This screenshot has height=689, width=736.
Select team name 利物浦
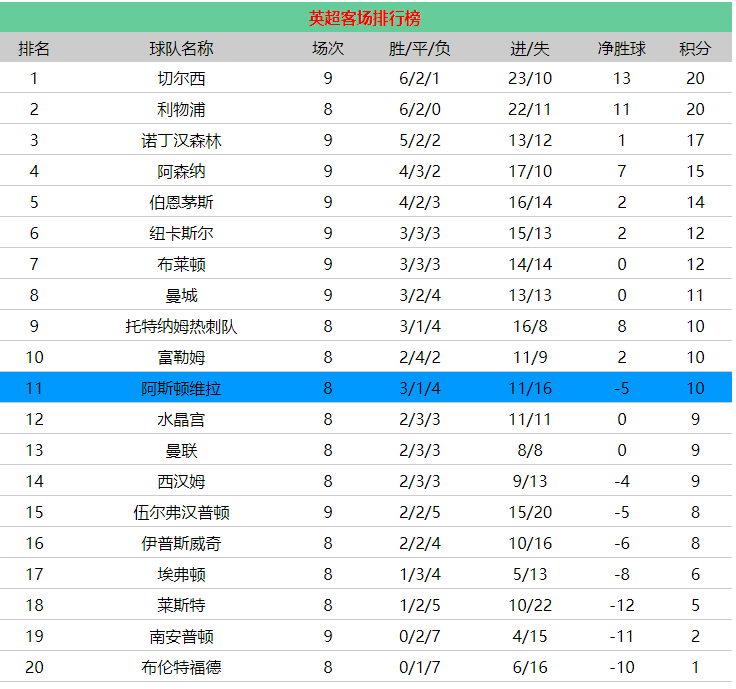(x=181, y=109)
